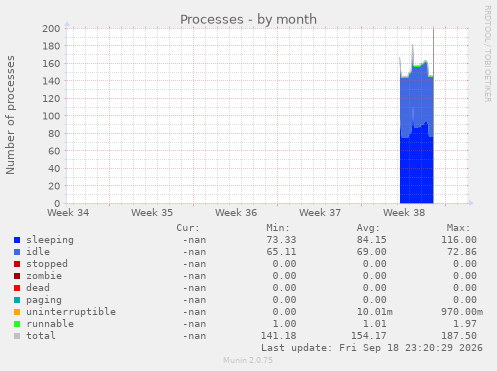The width and height of the screenshot is (497, 371).
Task: Click total min value 141.18
Action: [x=278, y=336]
